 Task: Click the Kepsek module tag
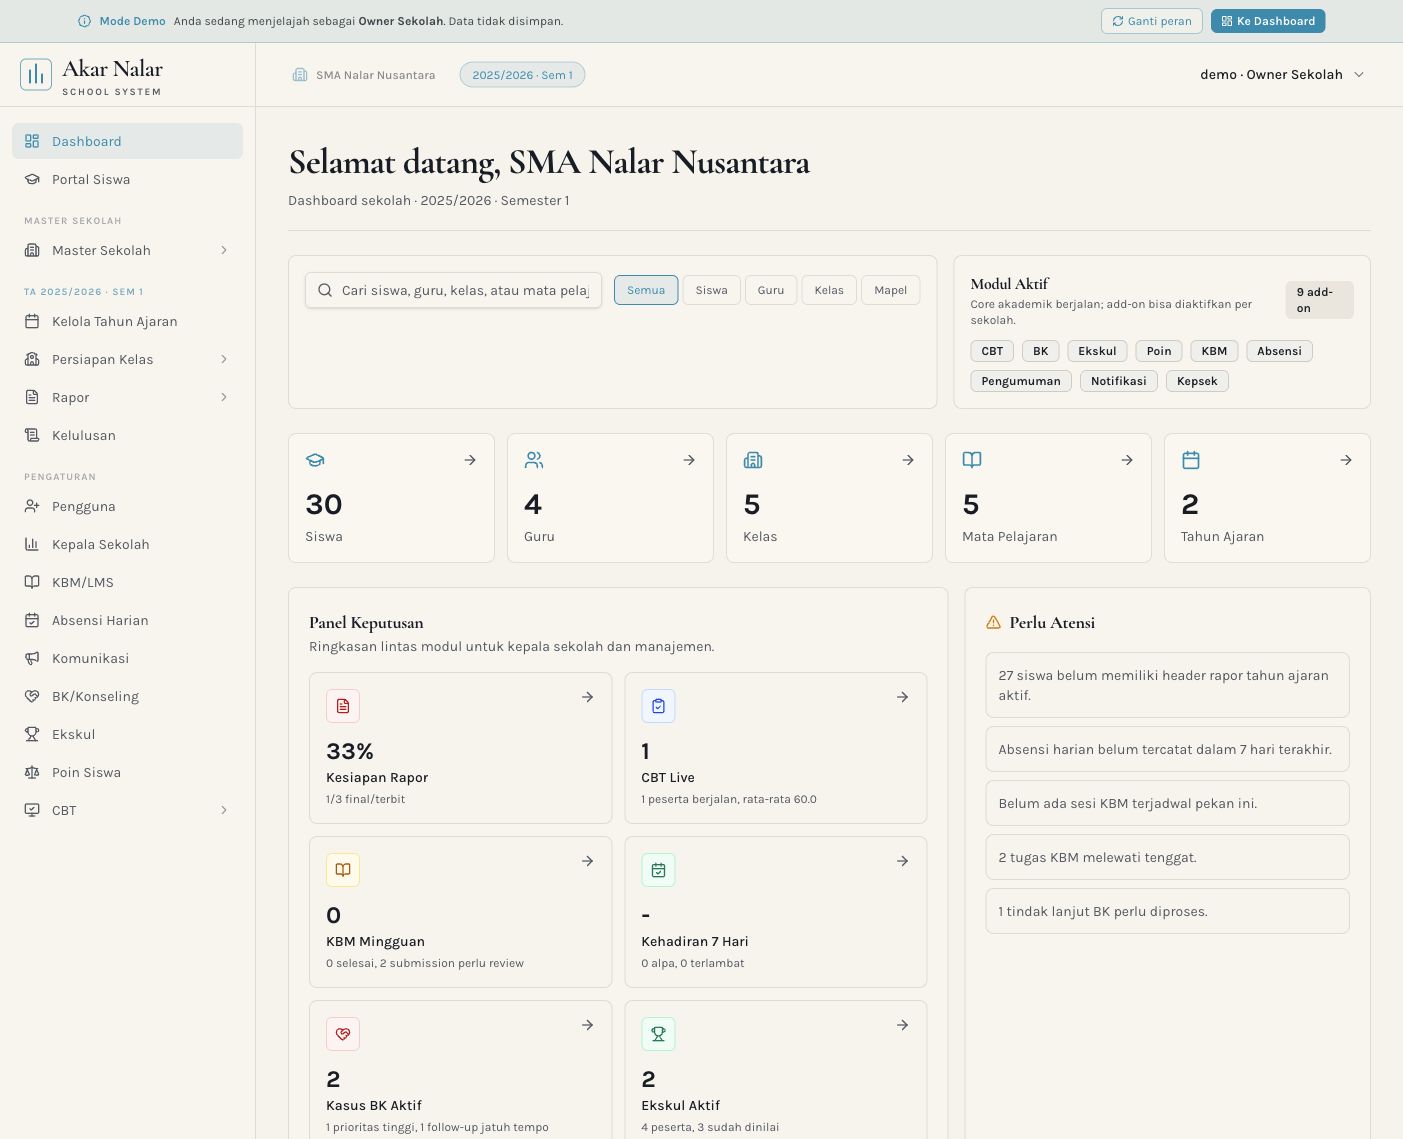1197,381
